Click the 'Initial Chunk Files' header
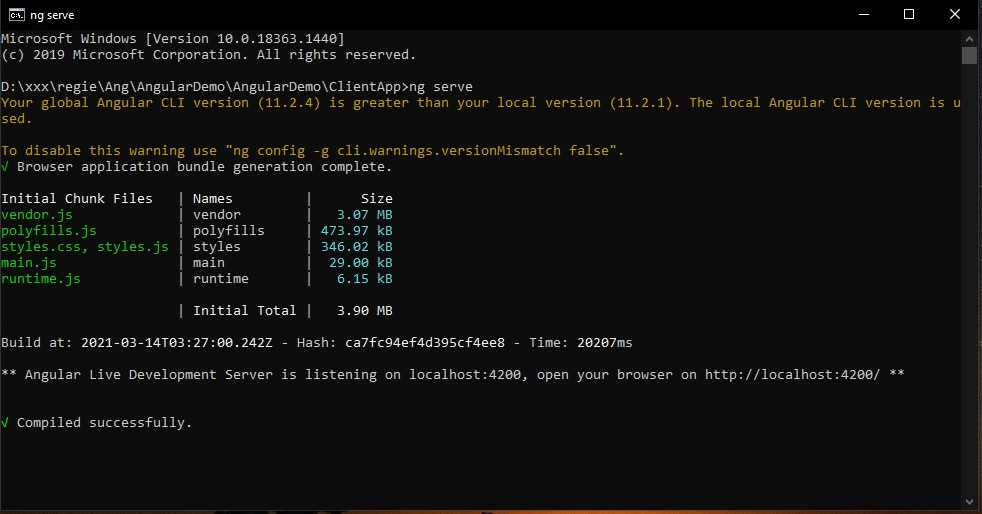The height and width of the screenshot is (514, 982). click(x=77, y=198)
